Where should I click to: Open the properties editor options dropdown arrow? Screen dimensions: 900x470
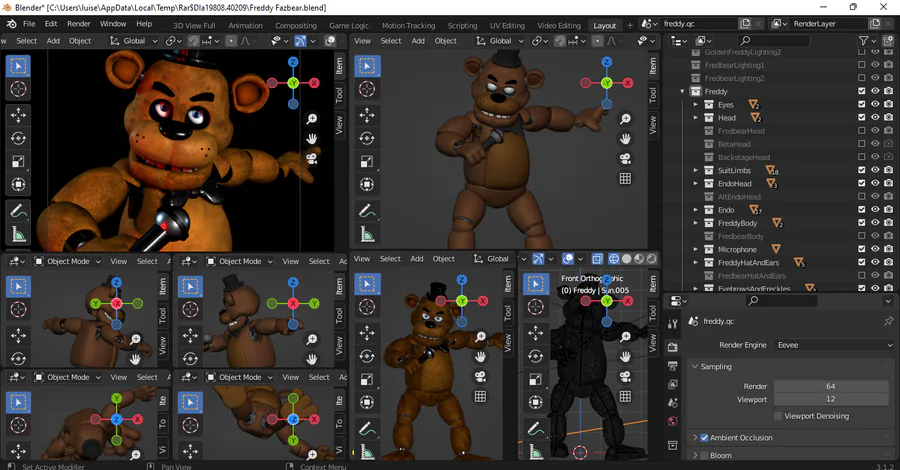coord(889,301)
